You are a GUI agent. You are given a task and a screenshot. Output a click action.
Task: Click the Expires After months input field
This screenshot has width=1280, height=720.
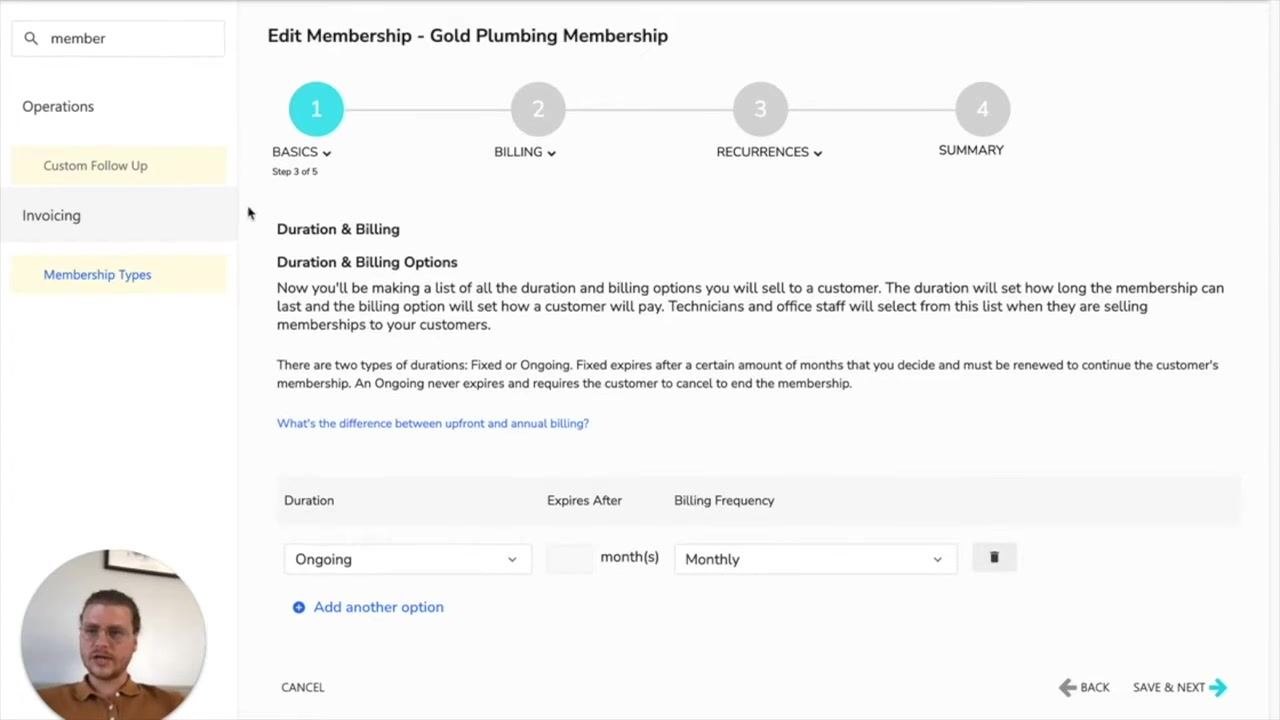(x=570, y=558)
